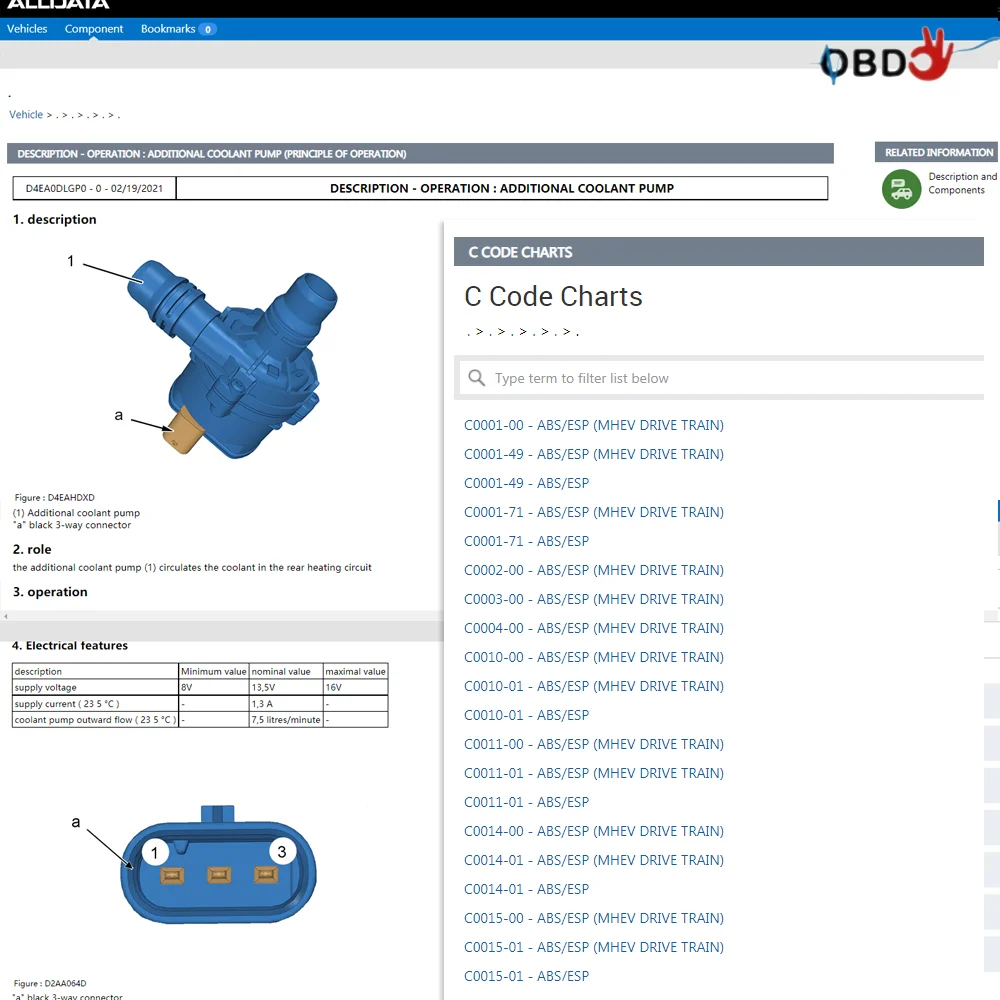Screen dimensions: 1000x1000
Task: Open C0015-00 - ABS/ESP (MHEV DRIVE TRAIN)
Action: [x=594, y=918]
